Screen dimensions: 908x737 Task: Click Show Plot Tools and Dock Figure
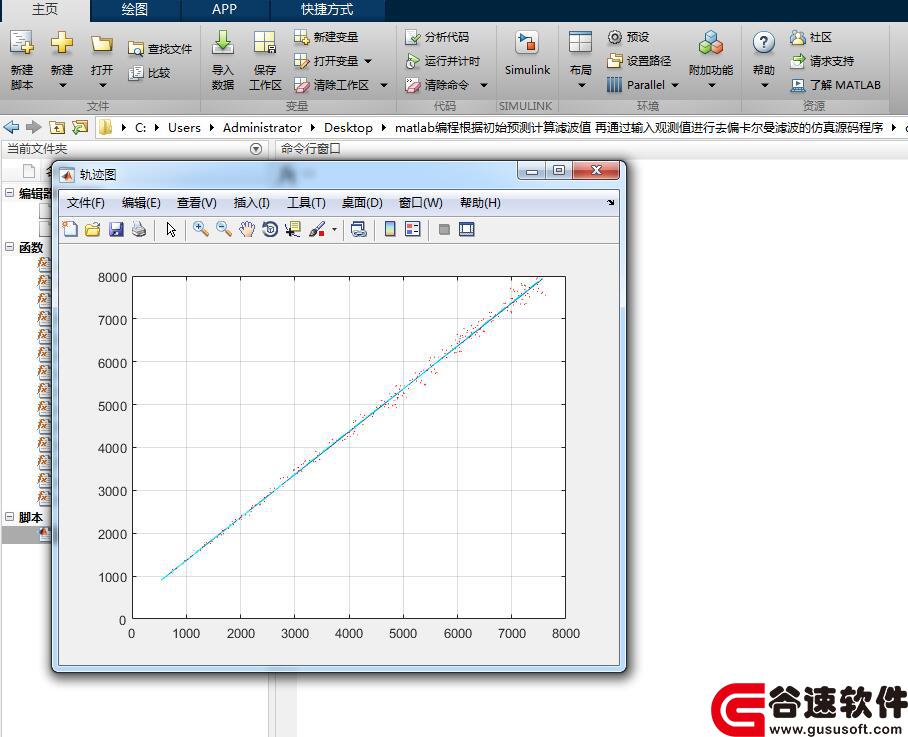[x=467, y=229]
